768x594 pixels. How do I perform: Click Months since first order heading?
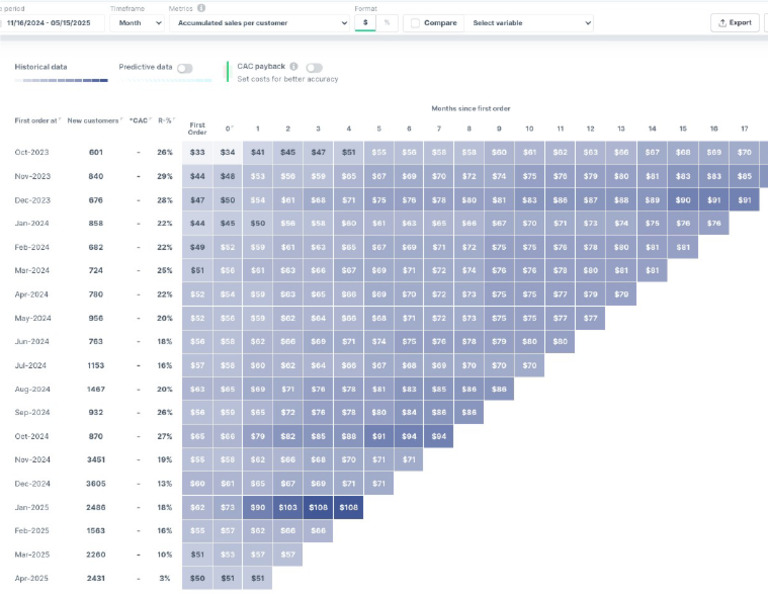tap(471, 108)
